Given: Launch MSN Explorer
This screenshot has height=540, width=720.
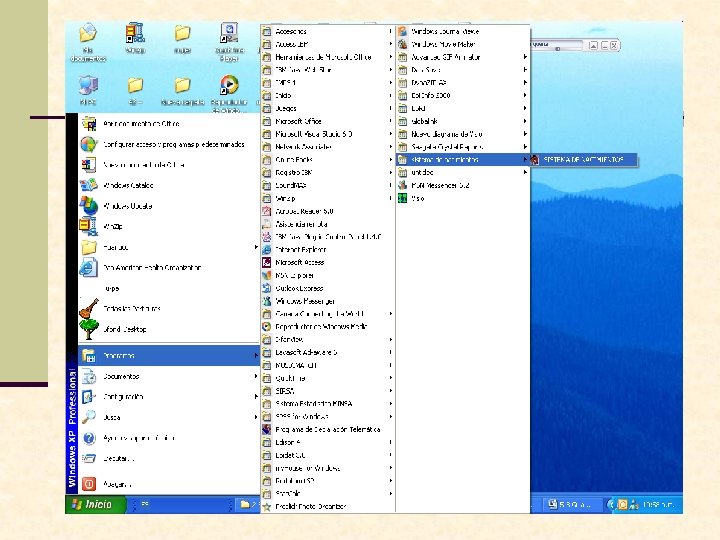Looking at the screenshot, I should click(327, 275).
